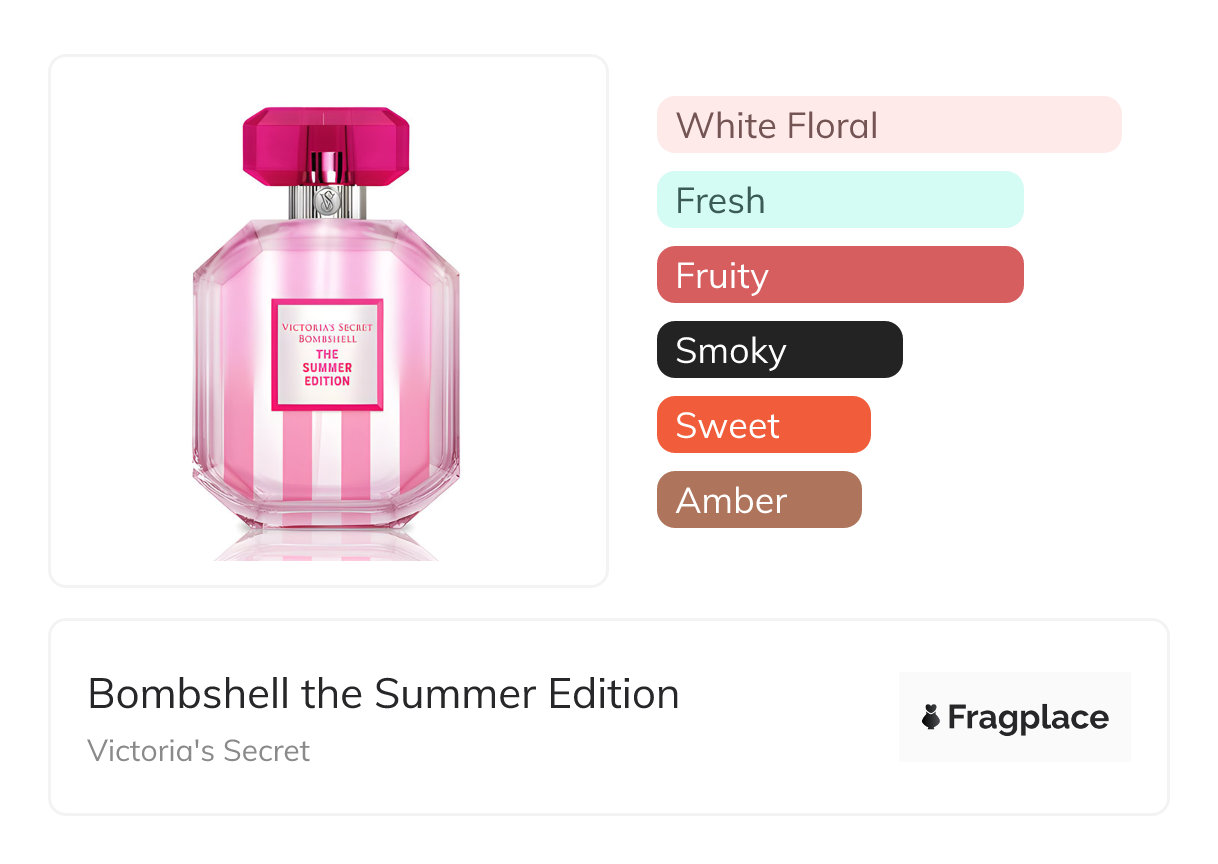Click the brown Amber accord bar
Viewport: 1218px width, 864px height.
click(x=758, y=500)
